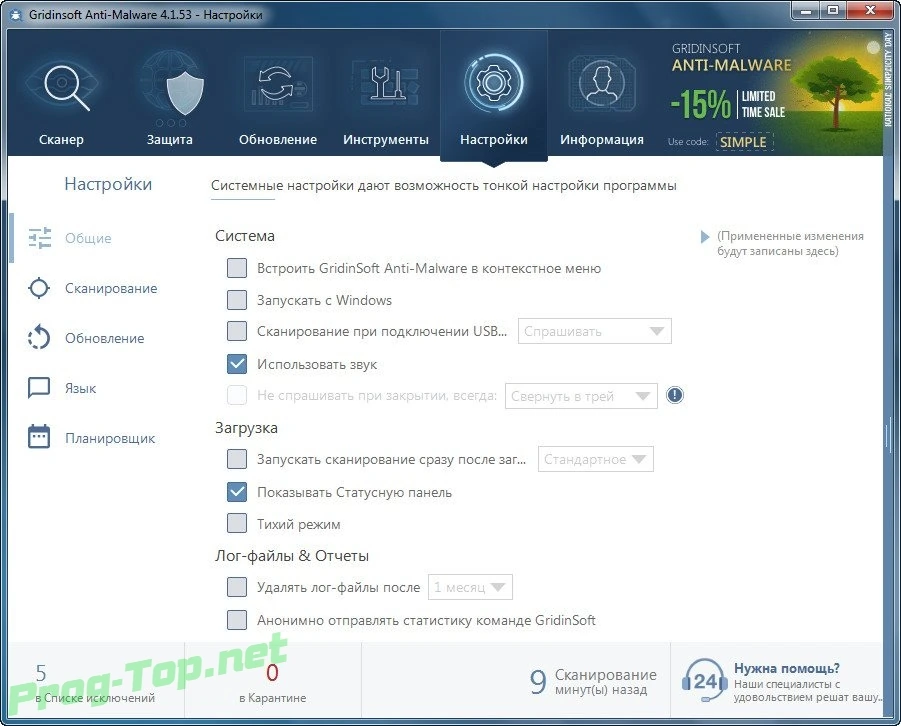Uncheck Показывать Статусную панель checkbox

click(237, 491)
